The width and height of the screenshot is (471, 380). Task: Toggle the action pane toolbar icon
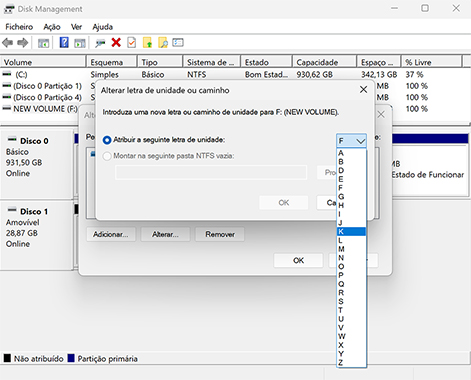(80, 43)
